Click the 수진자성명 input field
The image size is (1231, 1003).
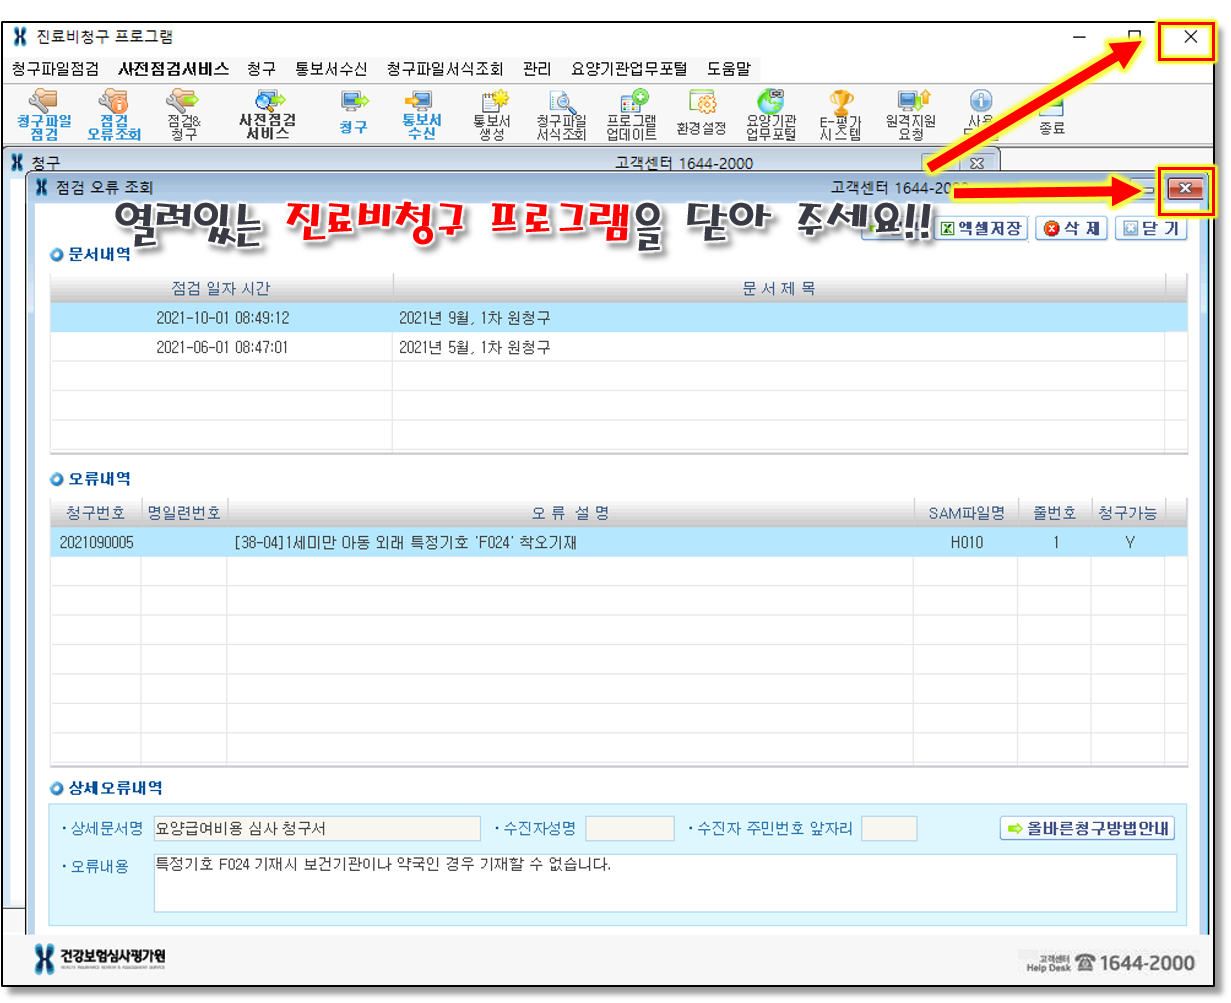pyautogui.click(x=629, y=829)
